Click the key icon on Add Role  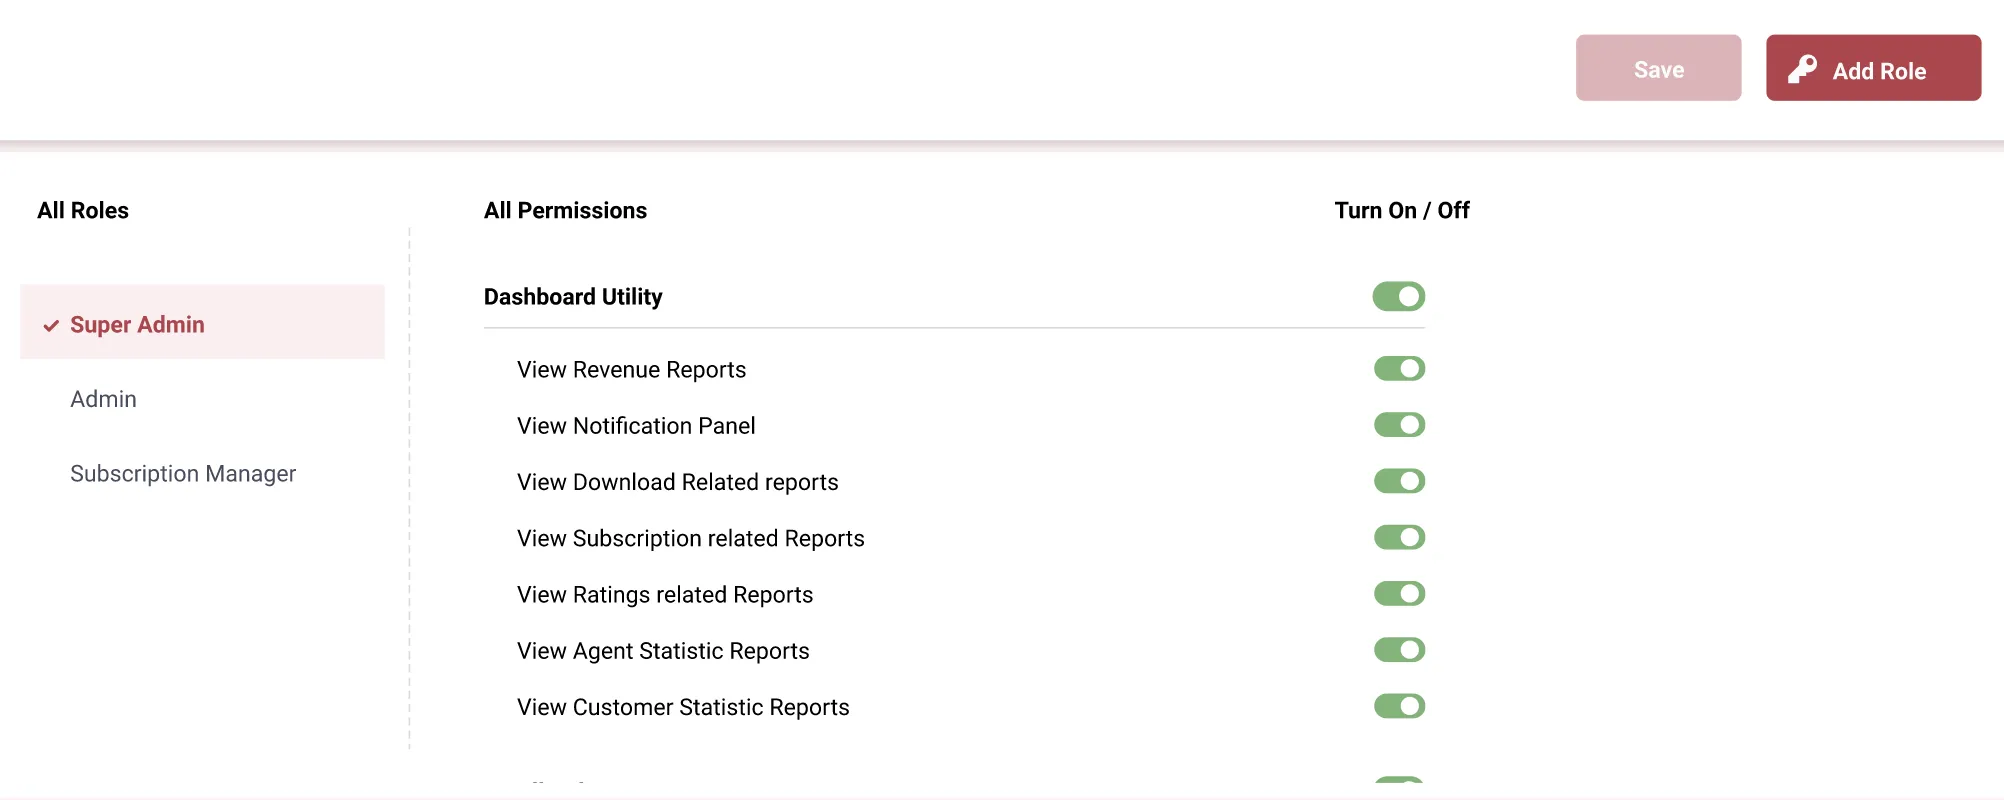[x=1802, y=69]
